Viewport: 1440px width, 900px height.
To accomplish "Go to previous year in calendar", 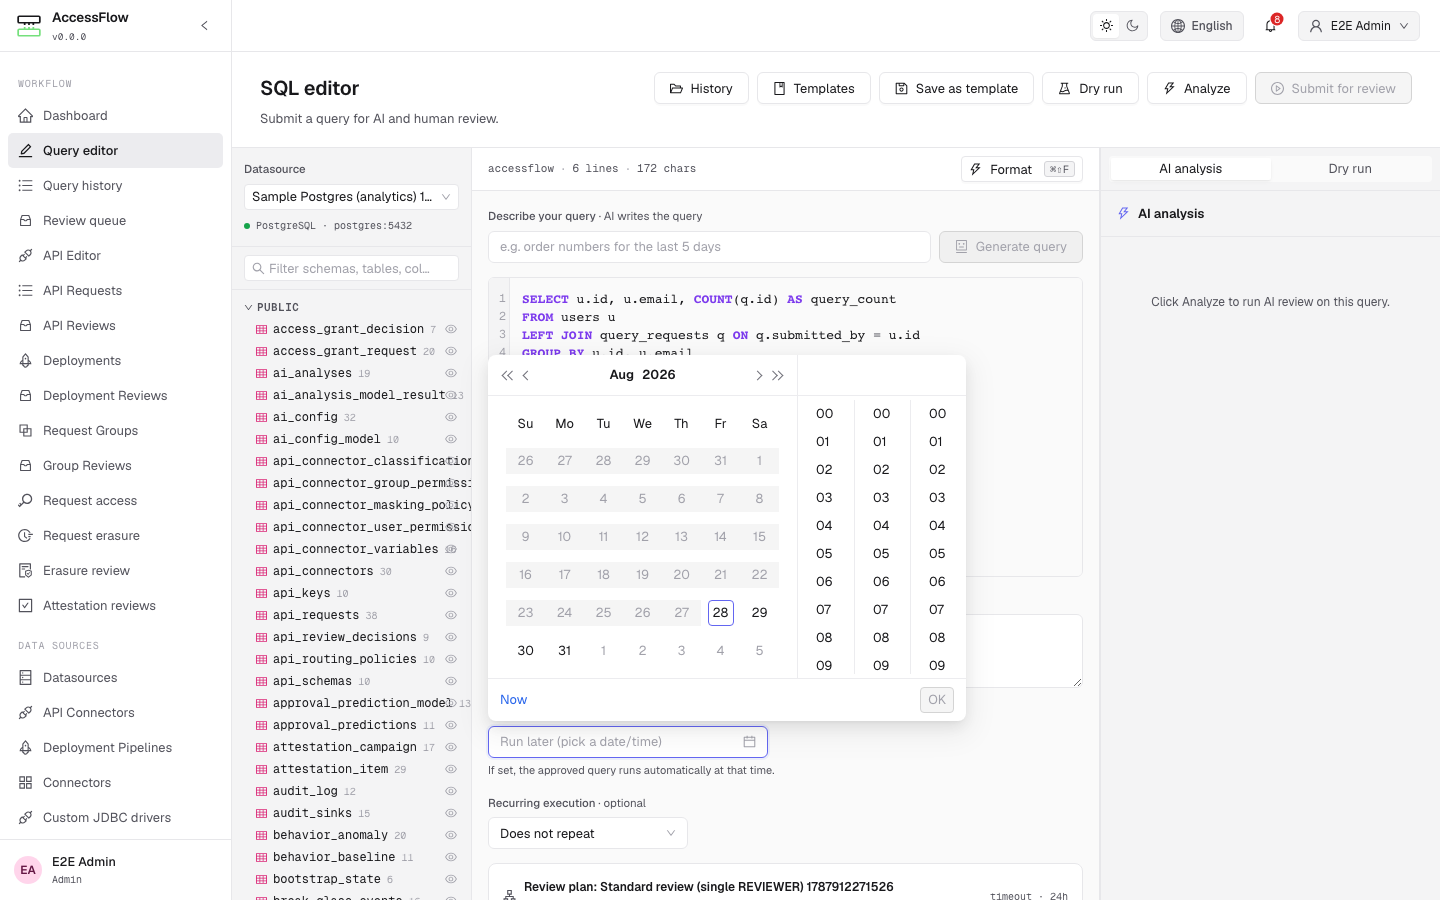I will tap(507, 375).
